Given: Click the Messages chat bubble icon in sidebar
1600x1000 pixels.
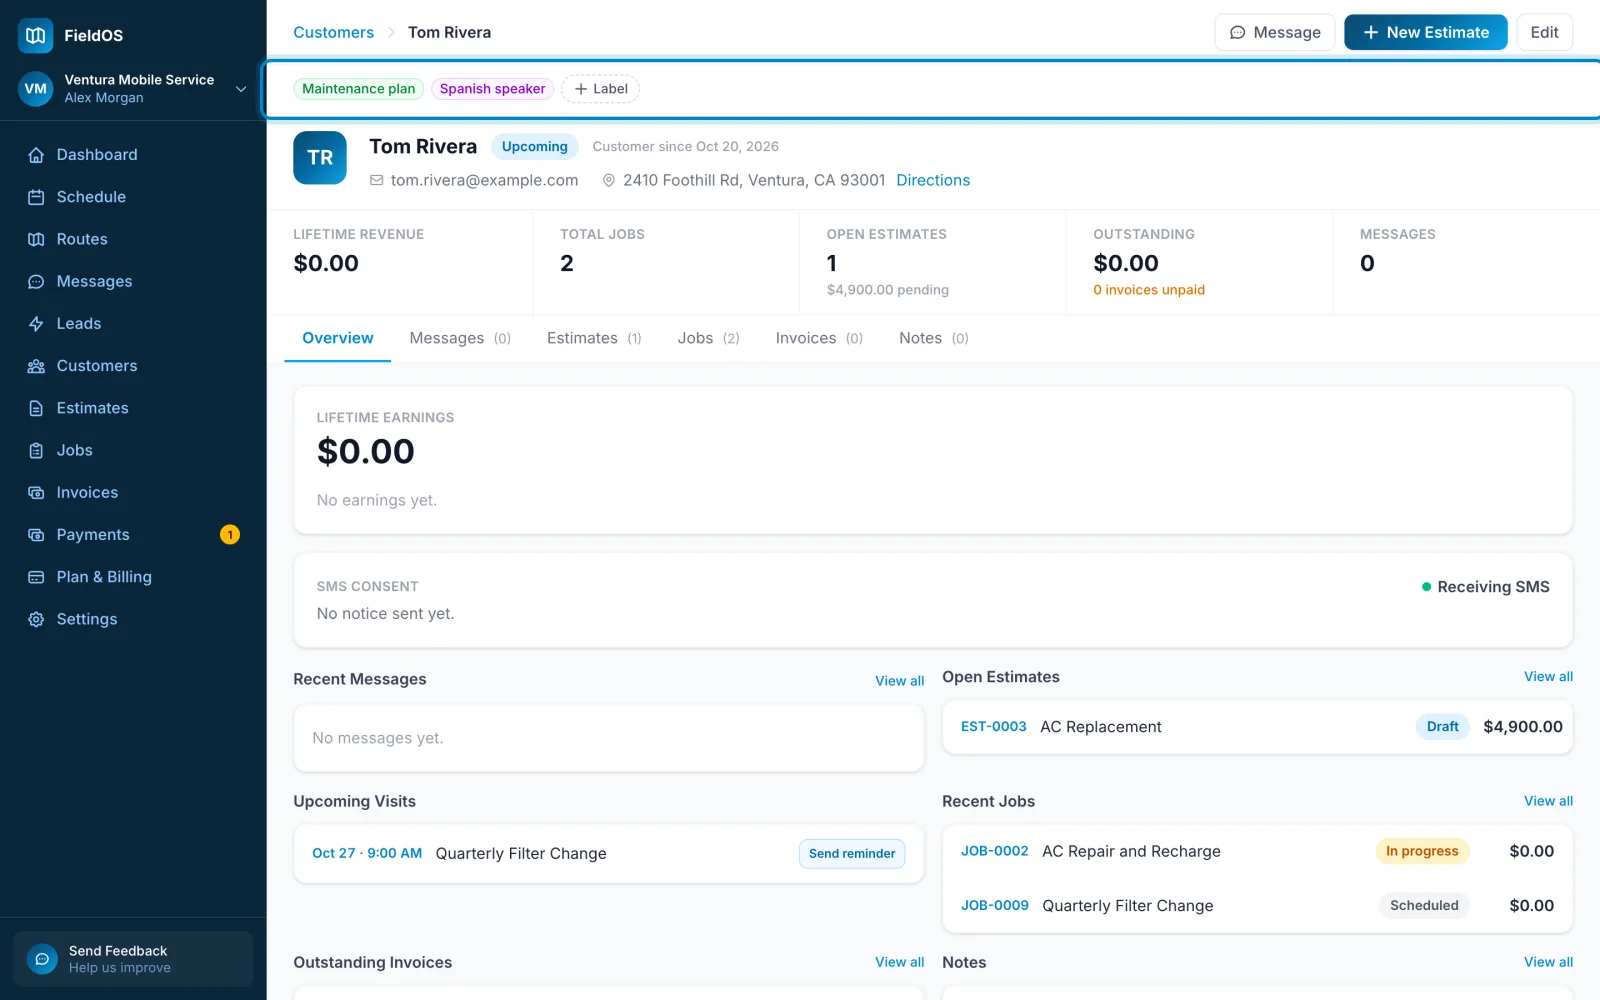Looking at the screenshot, I should (x=36, y=282).
